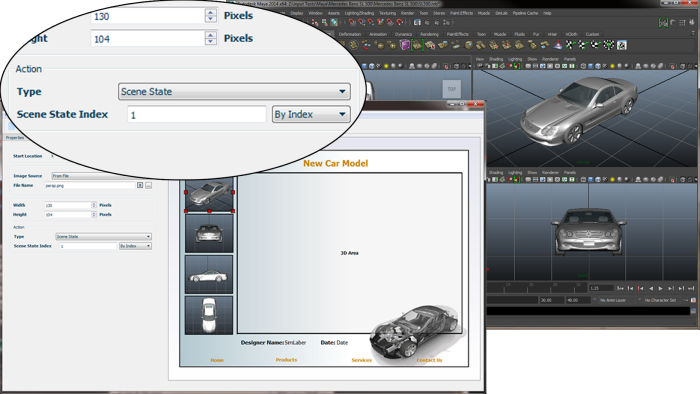Click the last checkered shelf icon

(609, 45)
